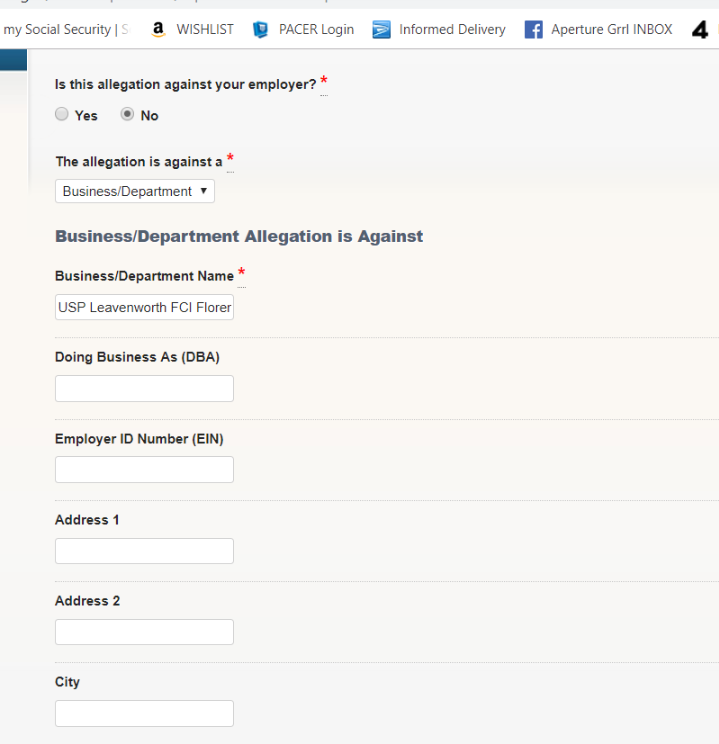The width and height of the screenshot is (719, 744).
Task: Click the Address 2 input field
Action: pyautogui.click(x=144, y=632)
